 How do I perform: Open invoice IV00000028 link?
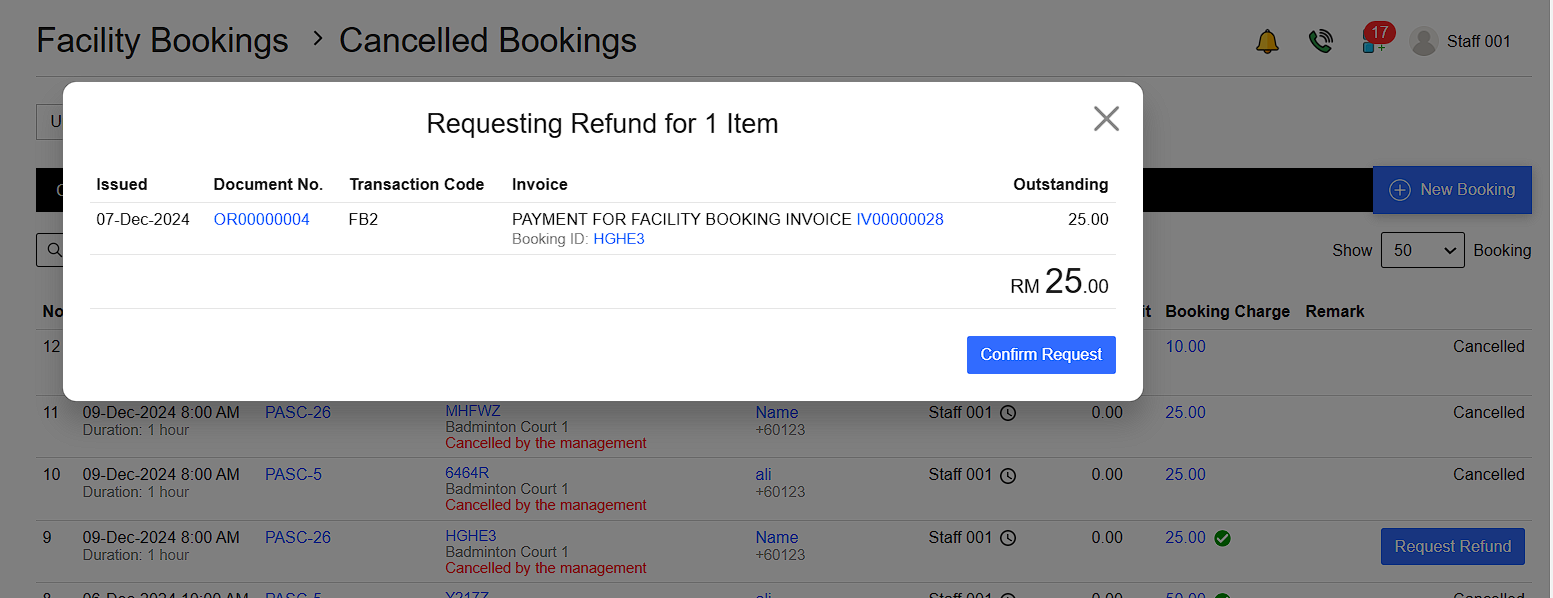click(x=899, y=220)
